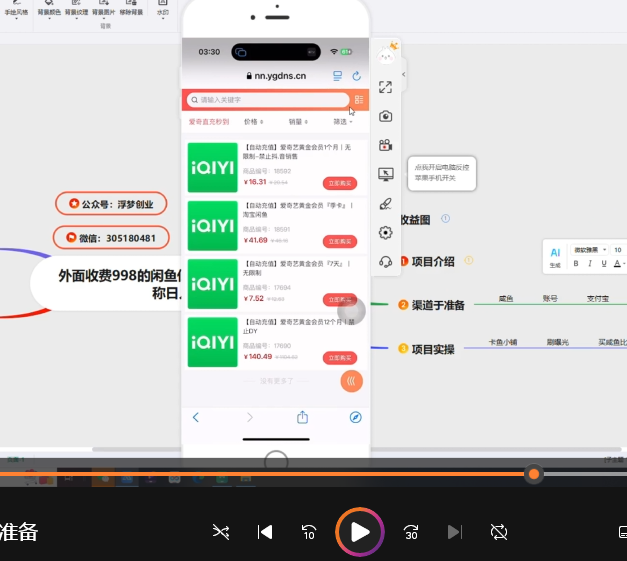Click the rabbit avatar with crown
The height and width of the screenshot is (561, 627).
[387, 54]
